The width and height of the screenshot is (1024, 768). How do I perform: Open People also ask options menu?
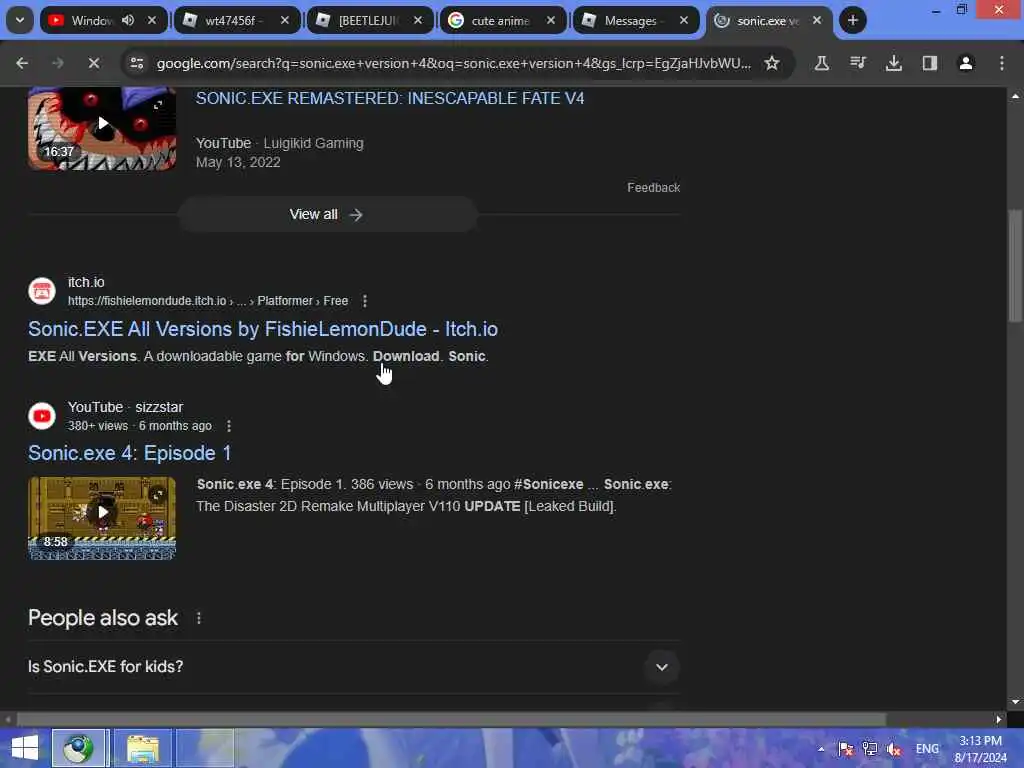point(199,618)
